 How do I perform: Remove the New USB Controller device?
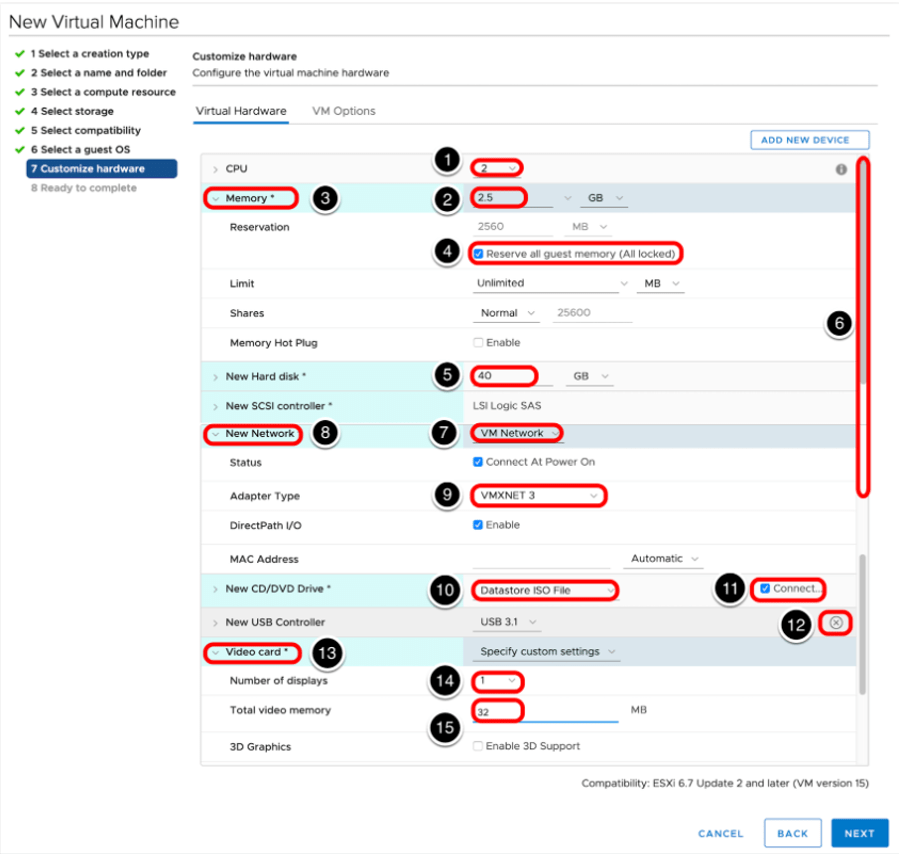click(836, 622)
